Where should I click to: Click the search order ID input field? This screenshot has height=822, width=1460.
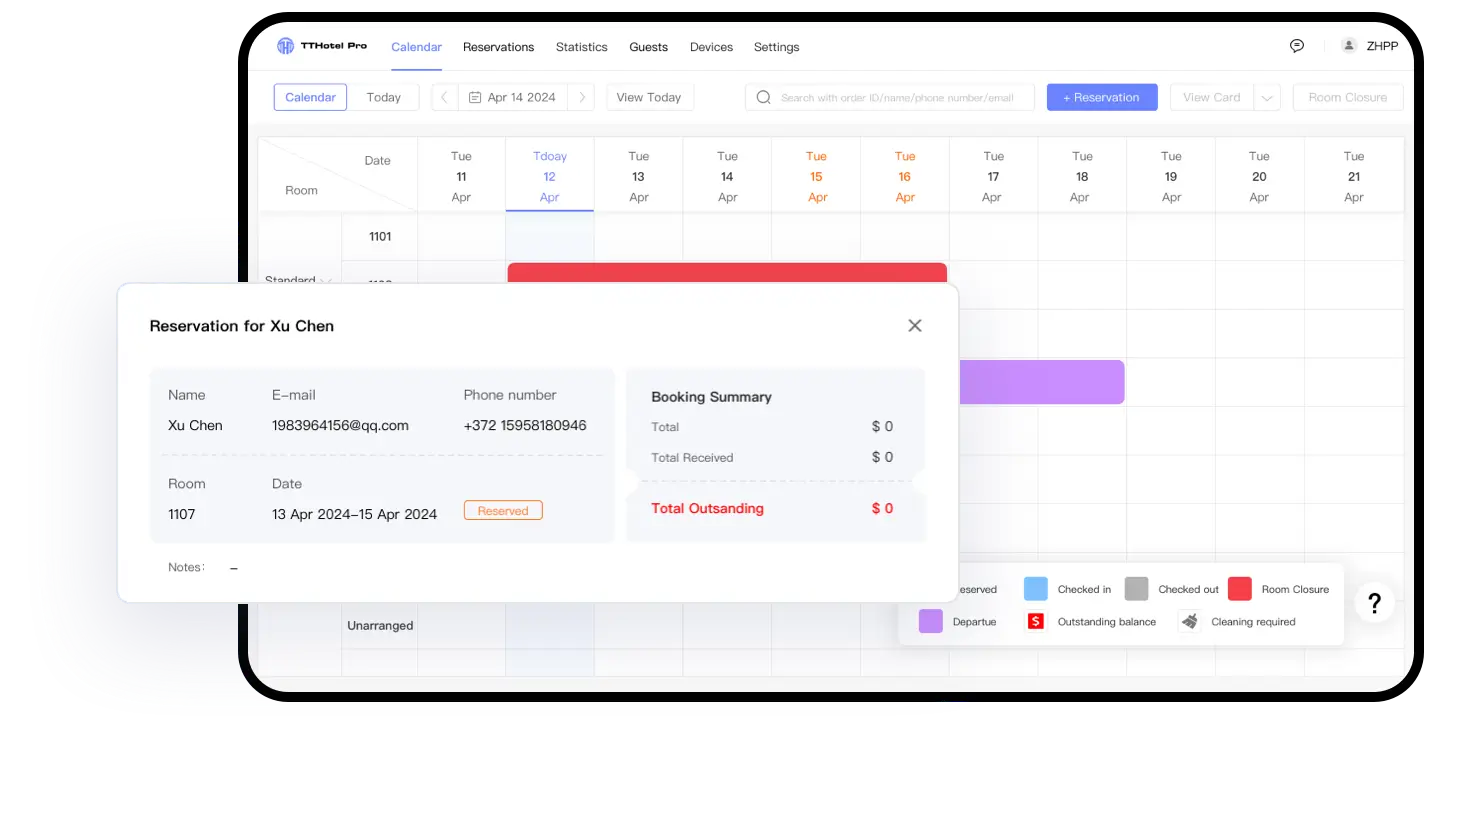(897, 98)
